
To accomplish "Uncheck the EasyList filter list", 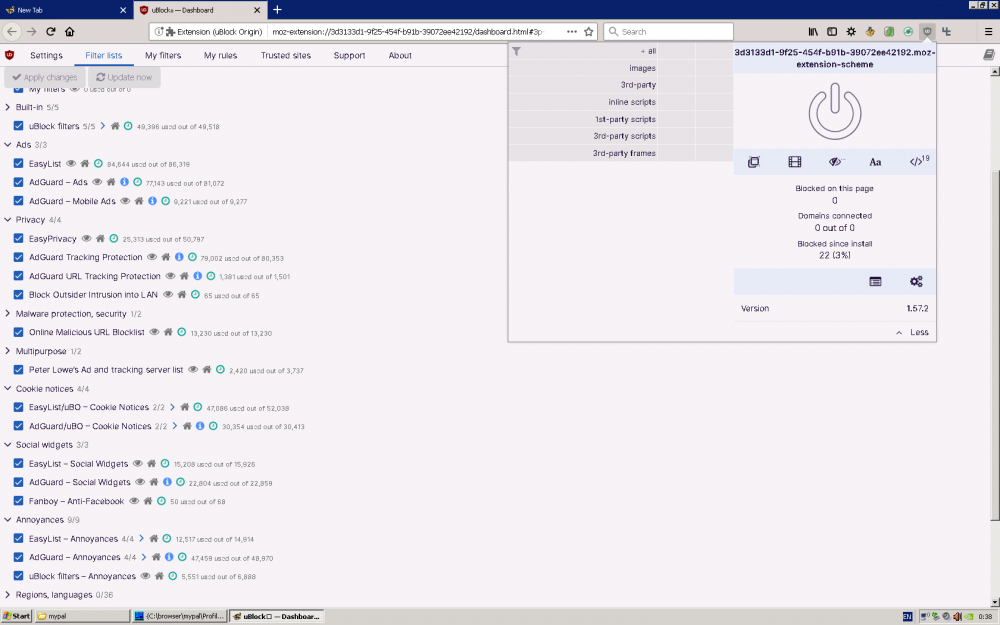I will 17,163.
